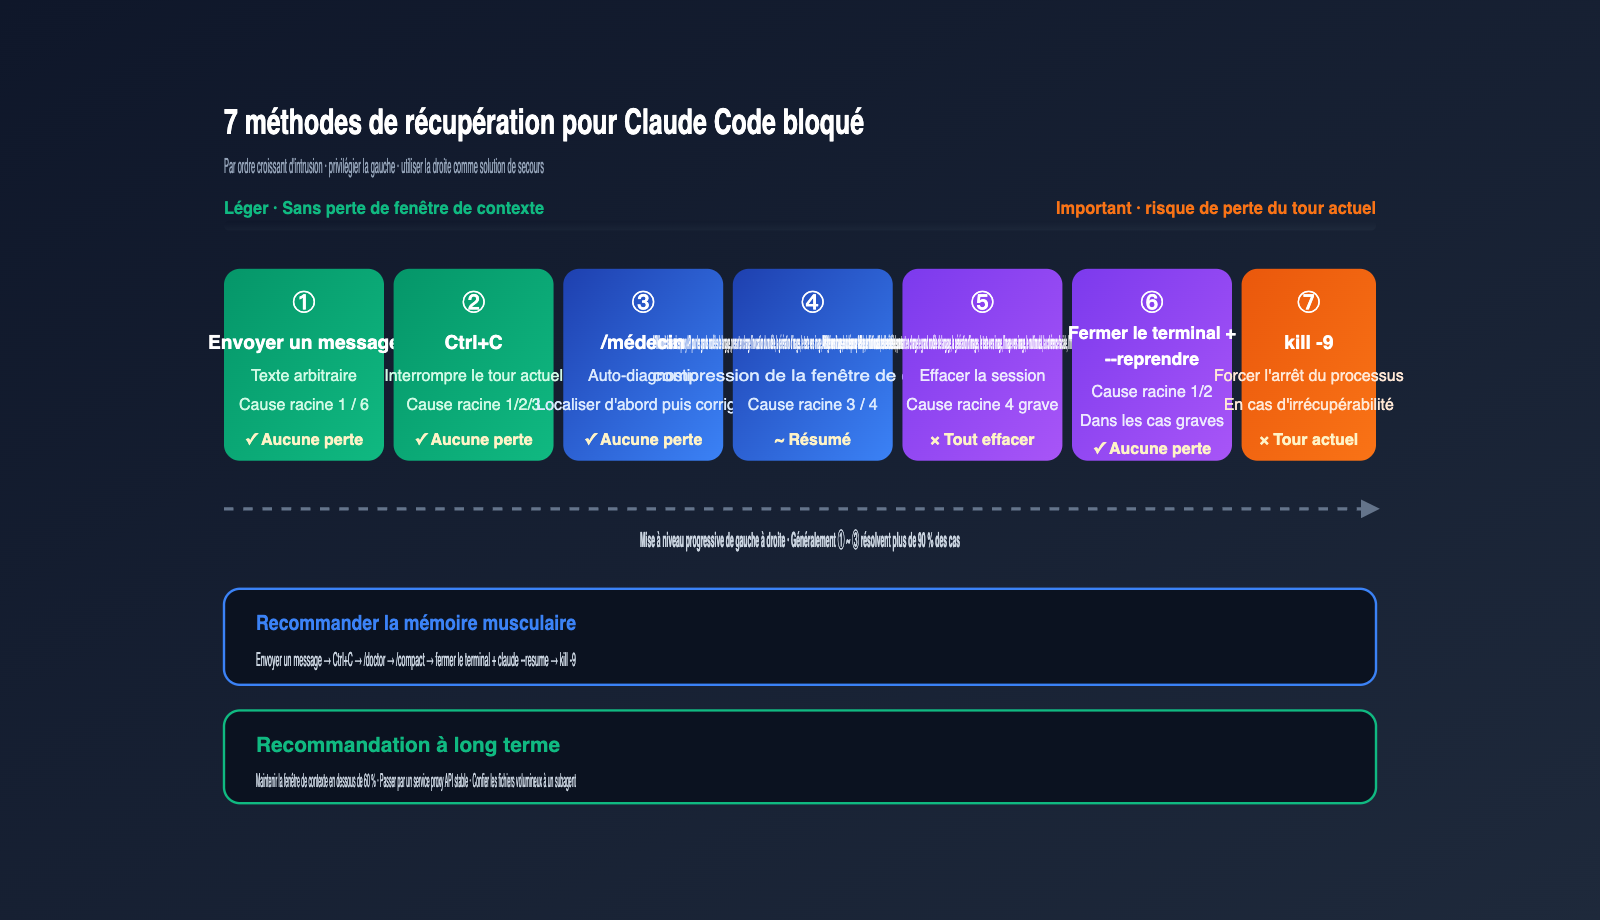This screenshot has height=920, width=1600.
Task: Click the command sequence line starting "Envoyer un message →"
Action: tap(416, 660)
